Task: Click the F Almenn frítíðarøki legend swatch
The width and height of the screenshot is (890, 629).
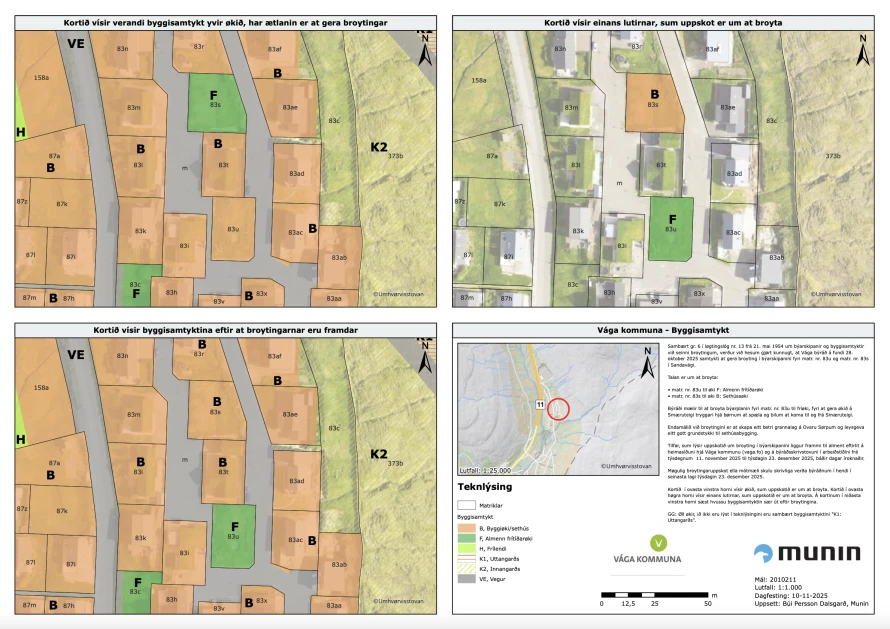Action: pyautogui.click(x=466, y=538)
